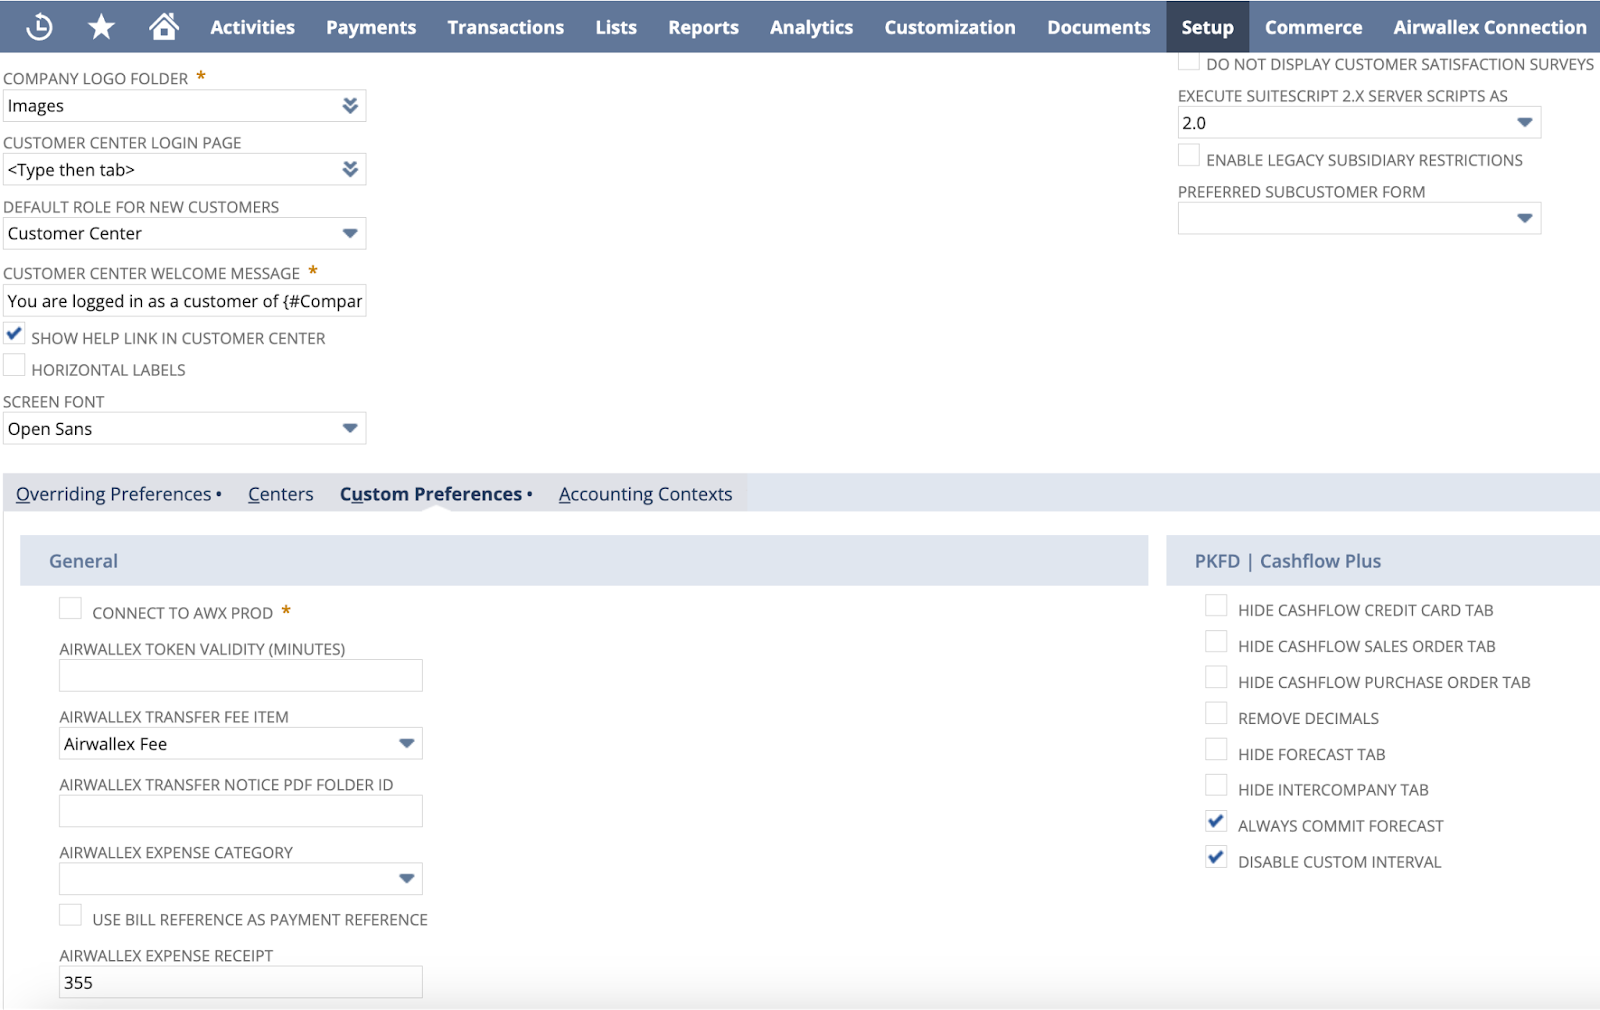Enable Hide Cashflow Credit Card Tab
This screenshot has width=1600, height=1010.
(x=1216, y=605)
